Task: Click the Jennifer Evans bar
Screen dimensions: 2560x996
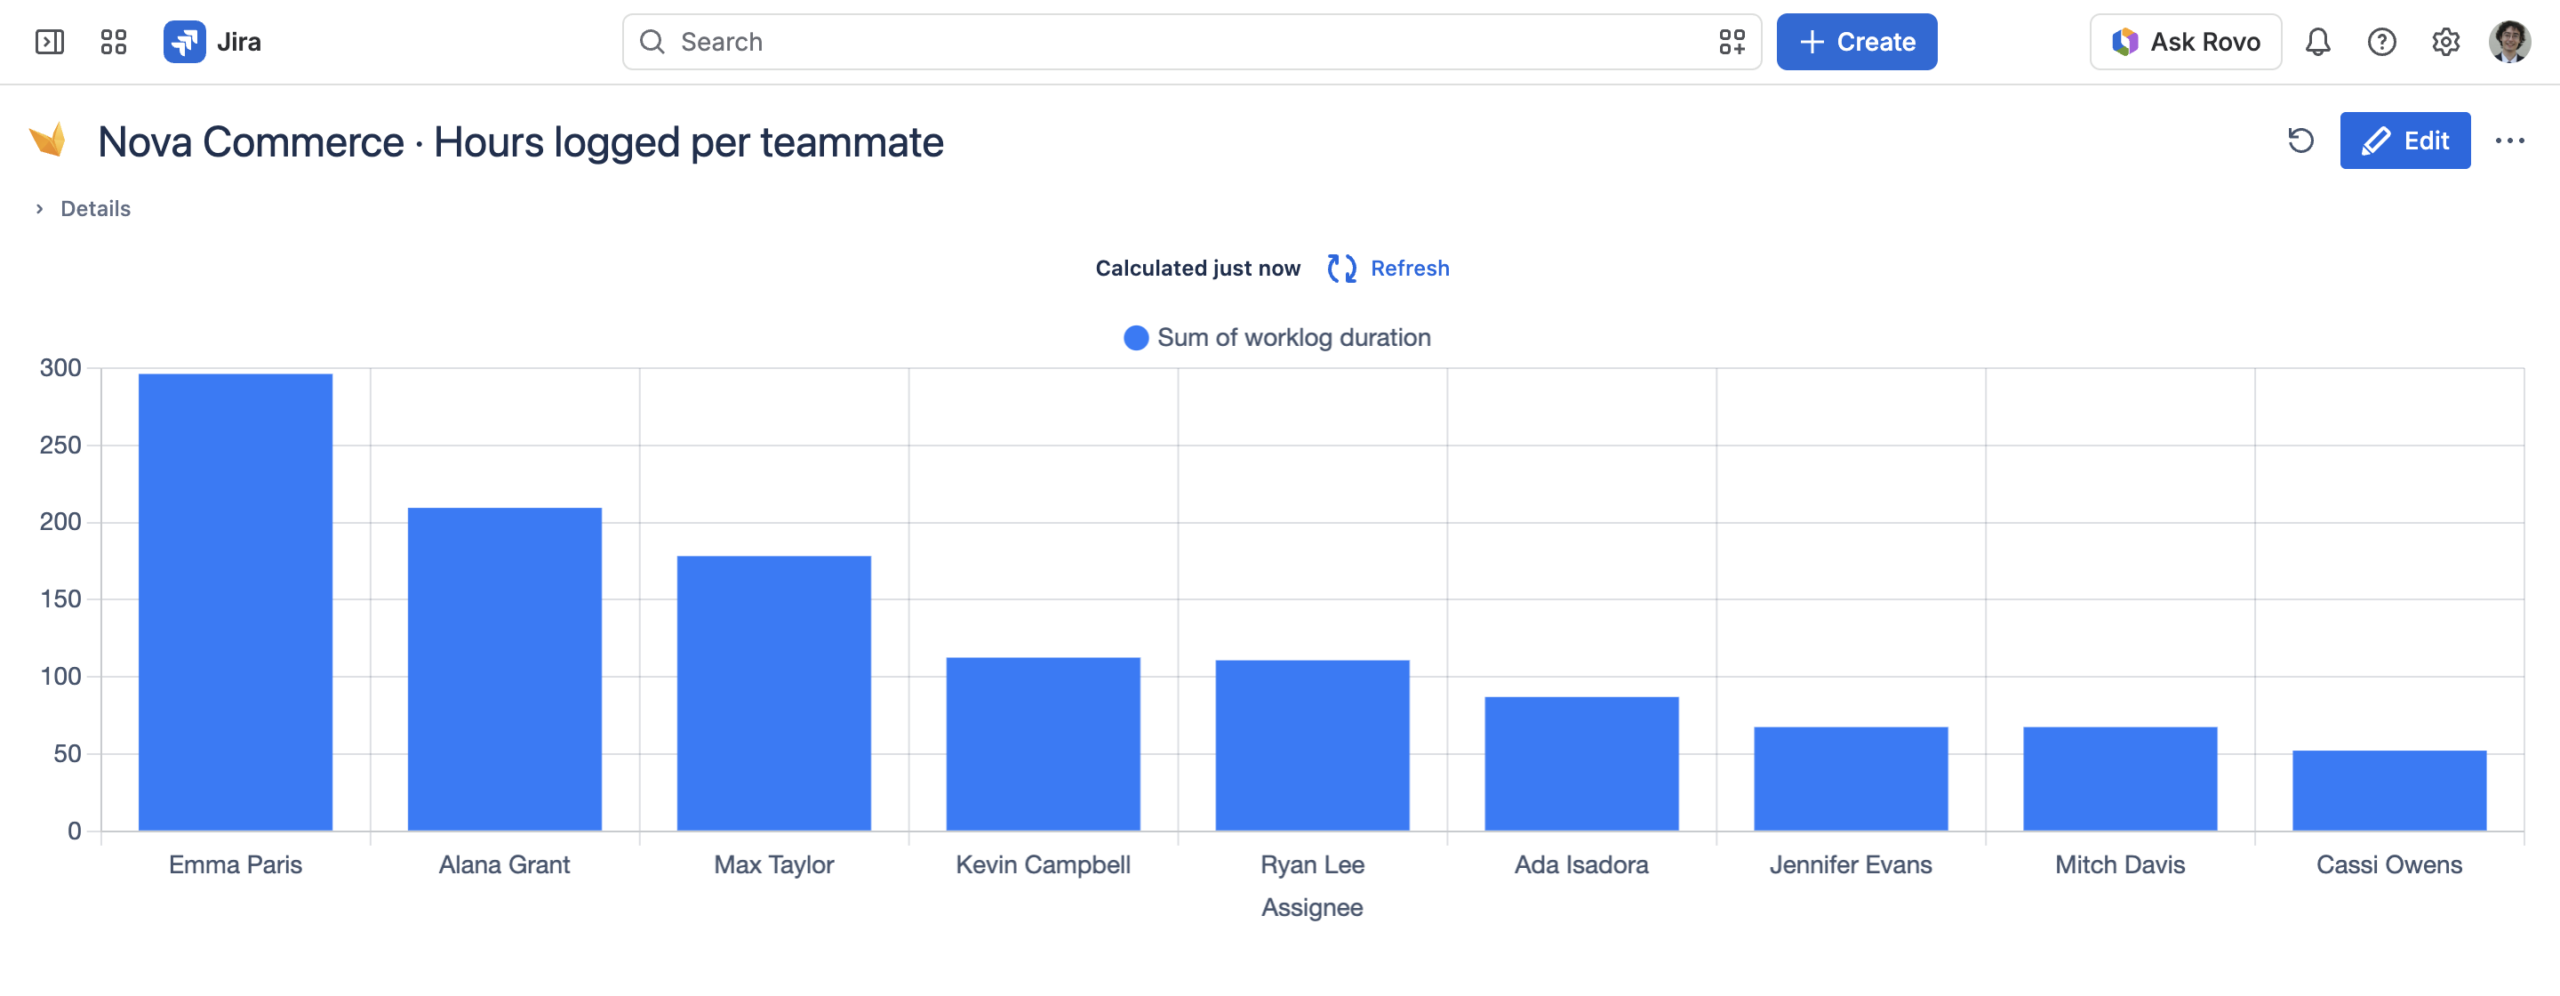Action: [x=1851, y=779]
